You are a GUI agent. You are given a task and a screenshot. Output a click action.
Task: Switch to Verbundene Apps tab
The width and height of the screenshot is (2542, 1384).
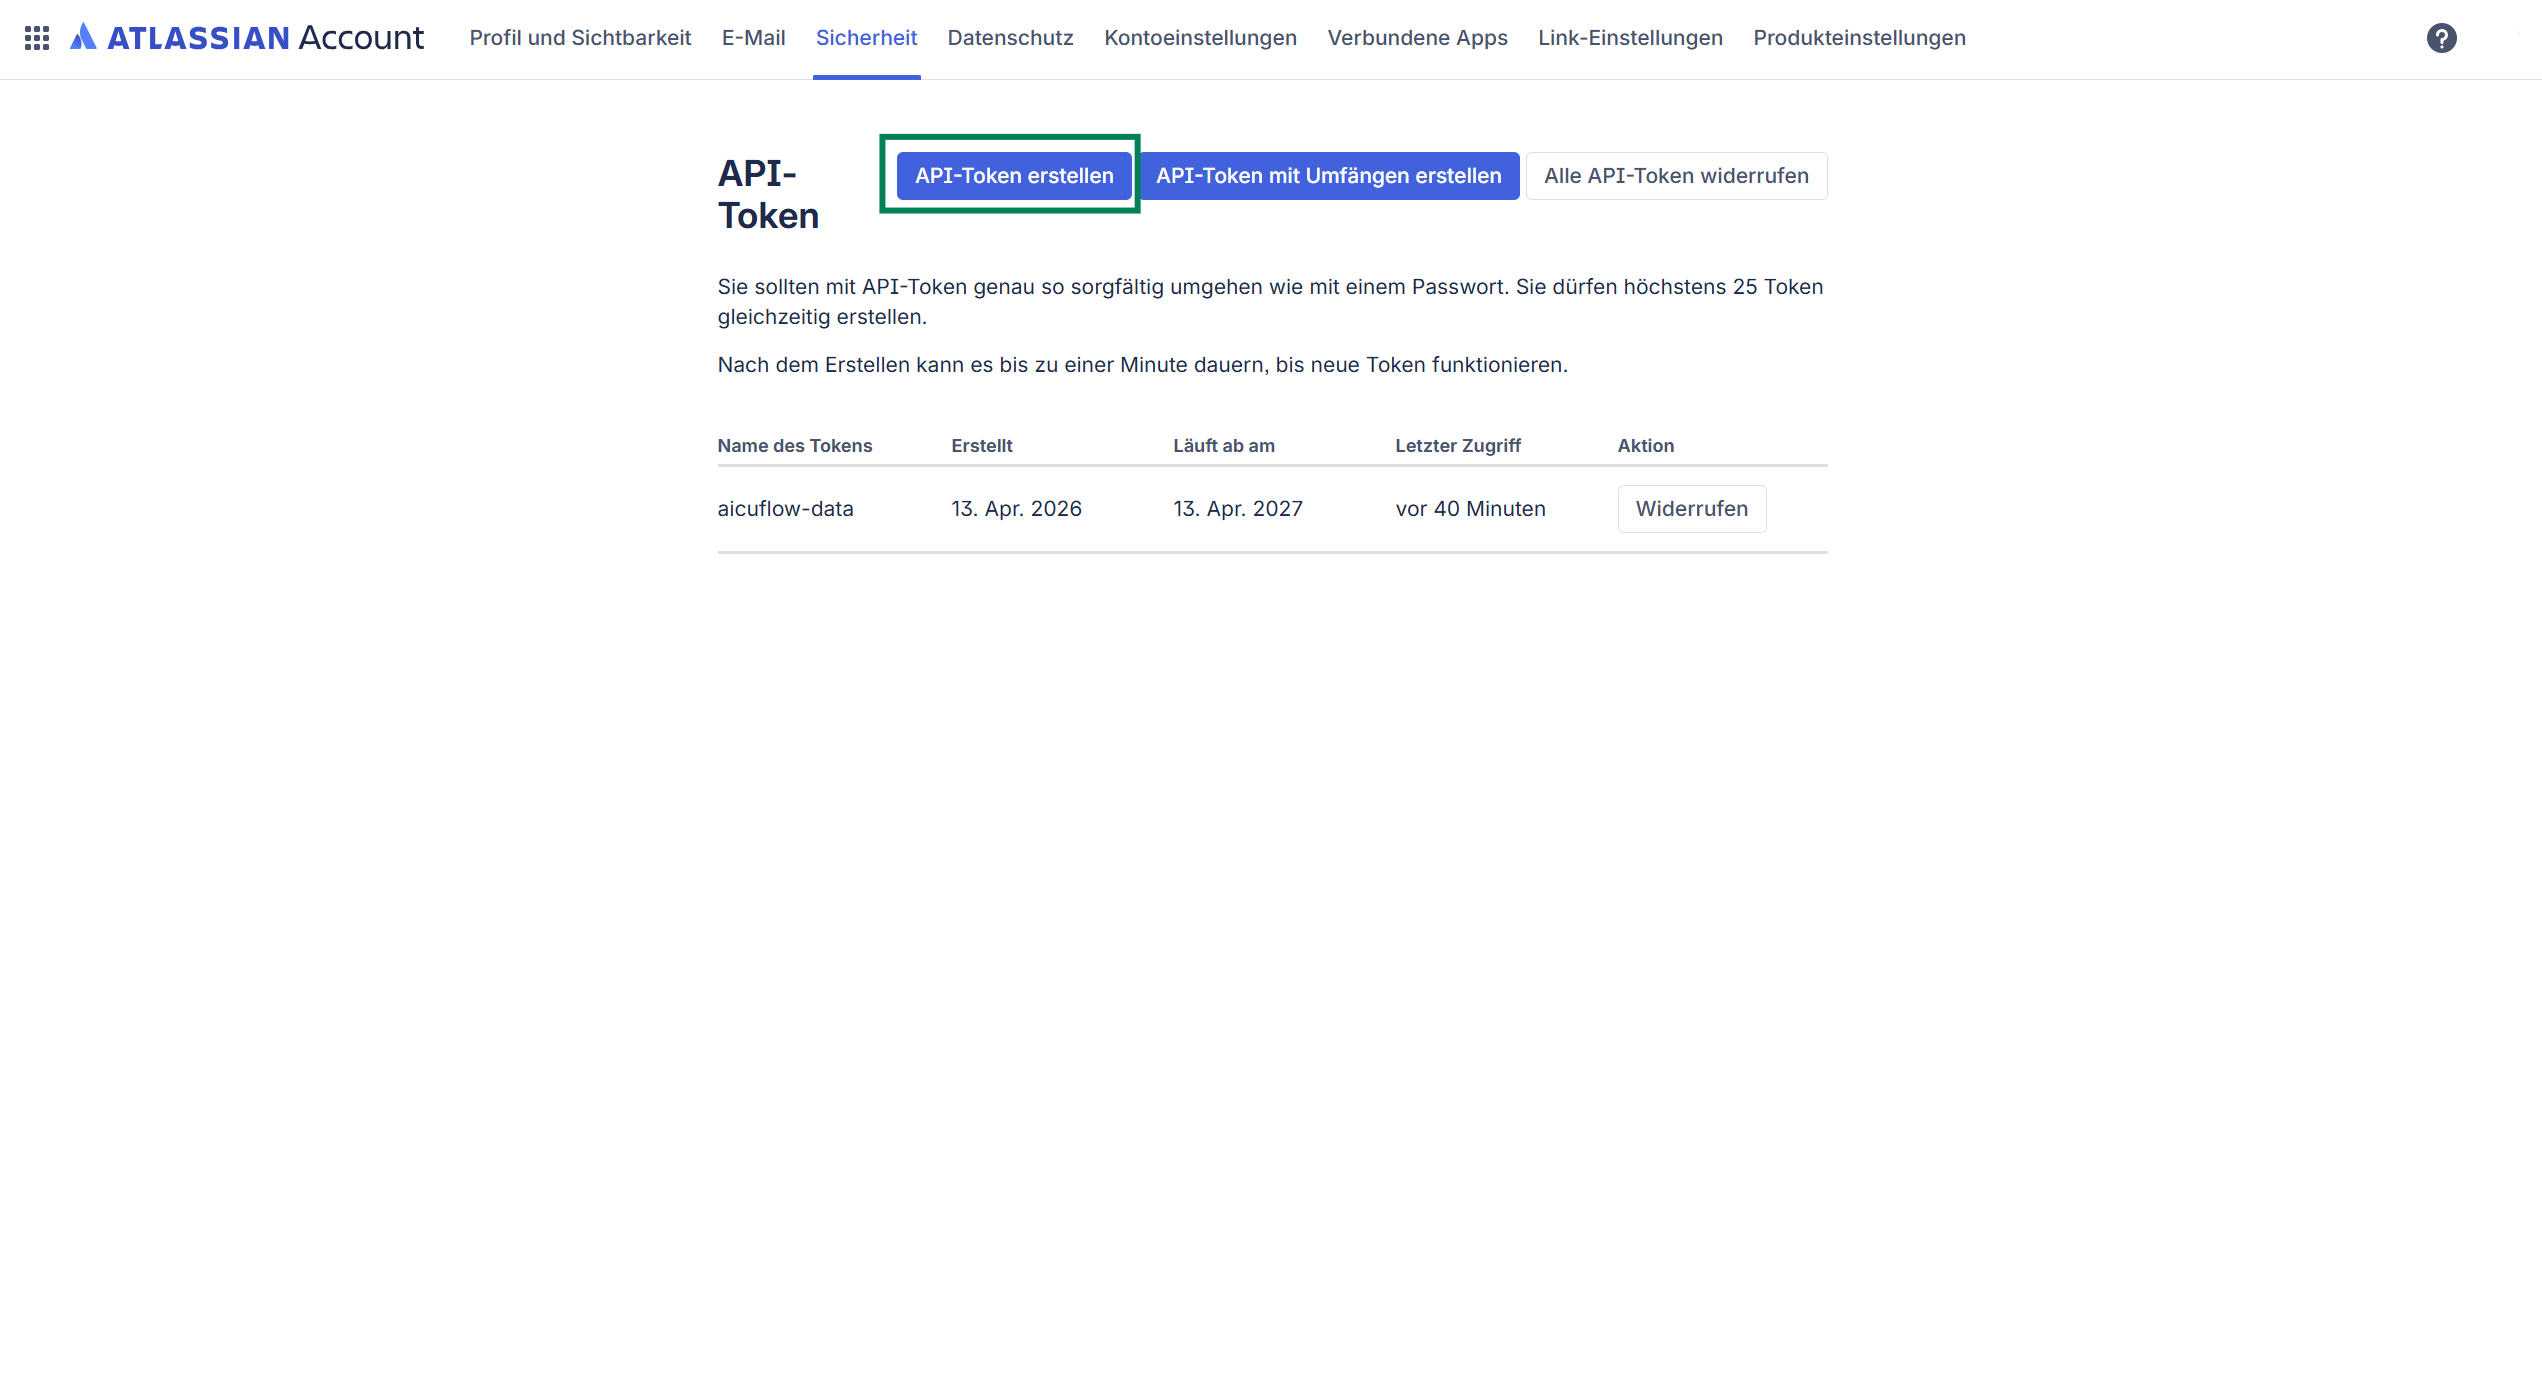tap(1417, 38)
